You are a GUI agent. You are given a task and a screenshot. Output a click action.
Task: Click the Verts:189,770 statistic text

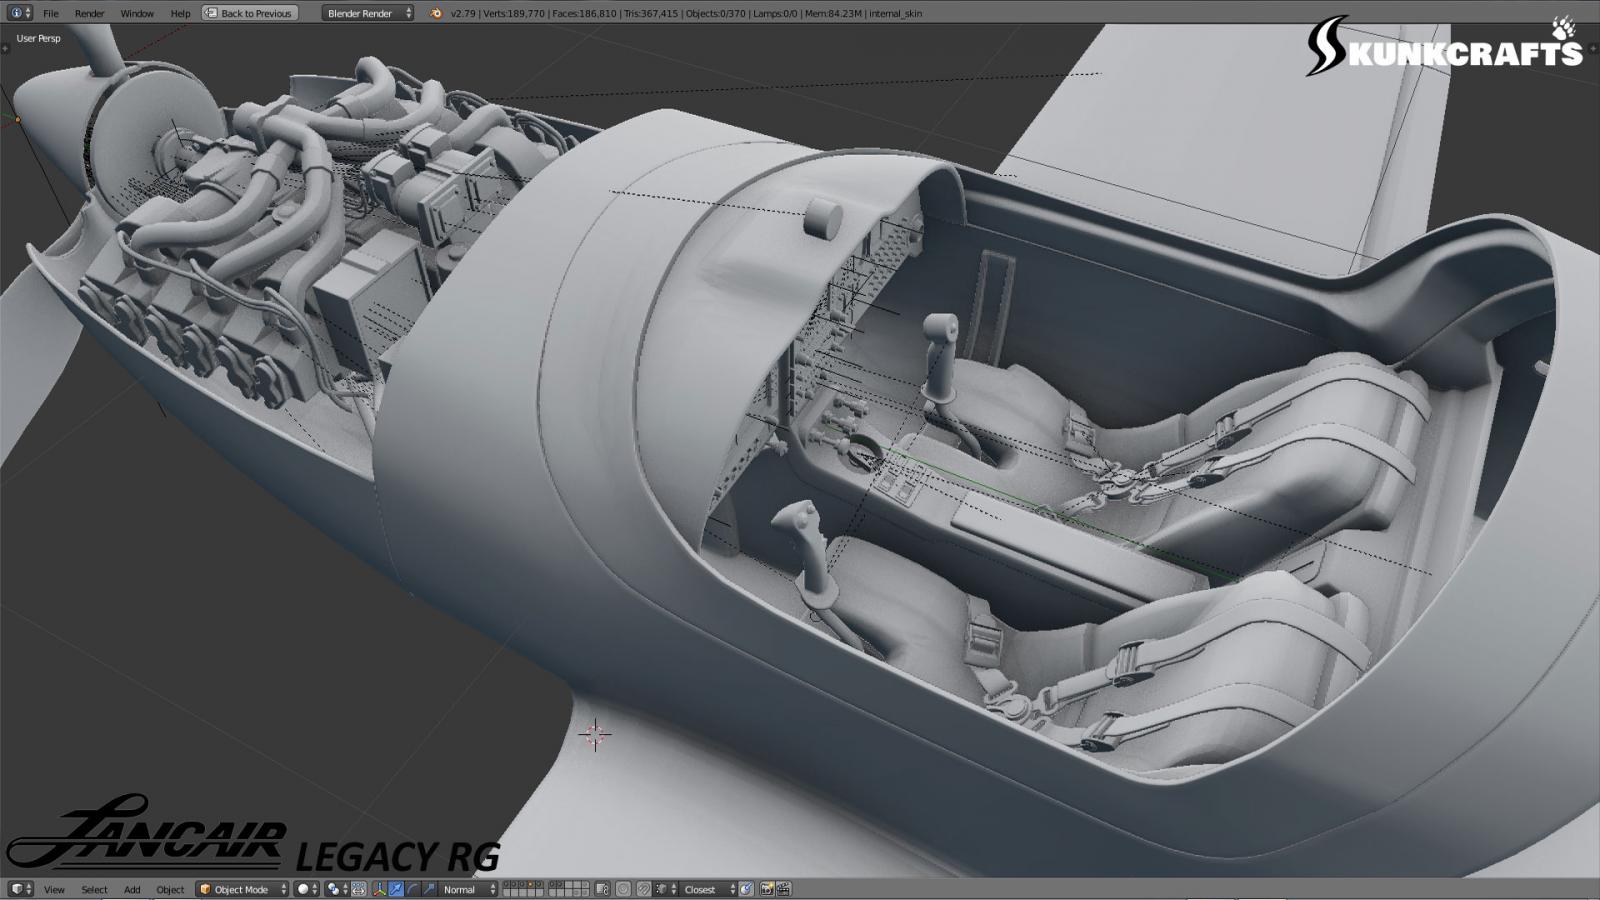514,13
